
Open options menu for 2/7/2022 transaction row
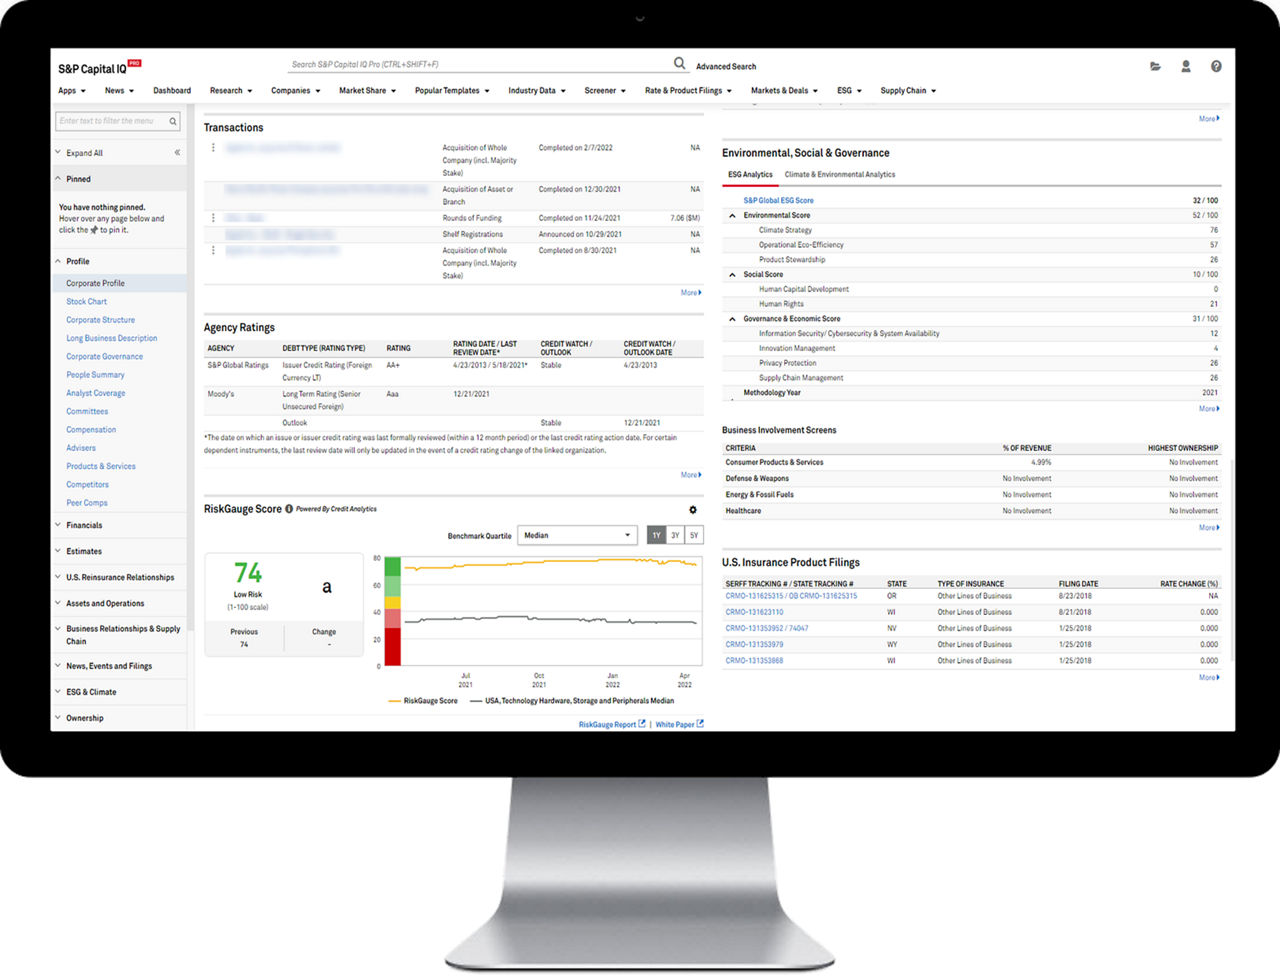213,148
